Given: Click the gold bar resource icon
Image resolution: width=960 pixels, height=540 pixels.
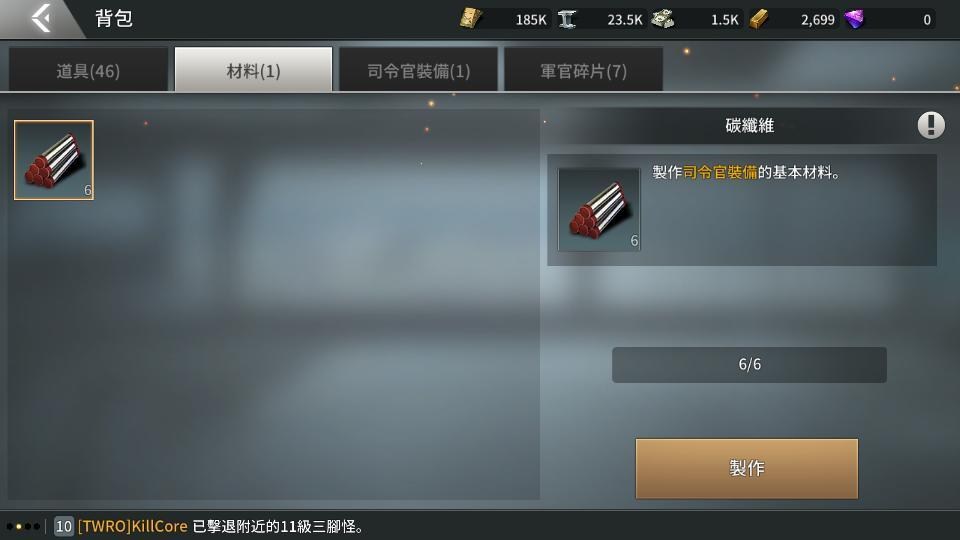Looking at the screenshot, I should [x=759, y=19].
